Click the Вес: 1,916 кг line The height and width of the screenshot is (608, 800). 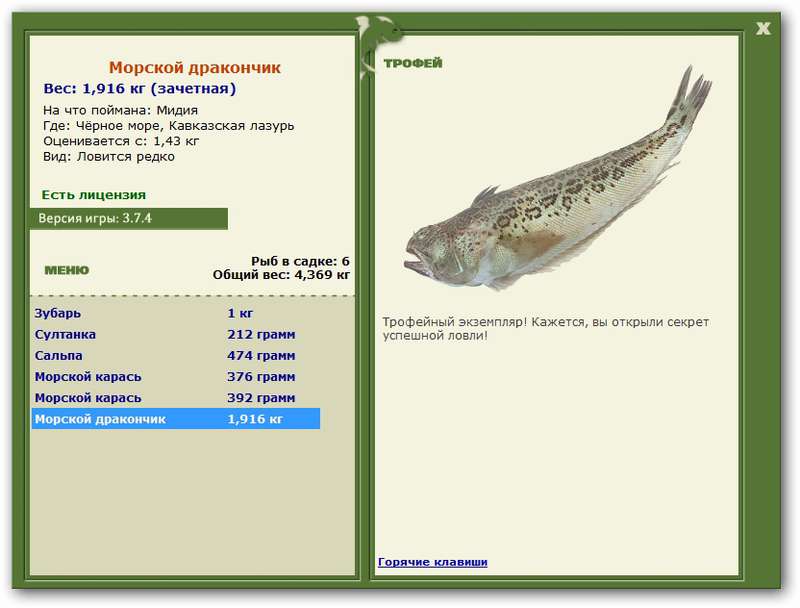click(x=140, y=88)
